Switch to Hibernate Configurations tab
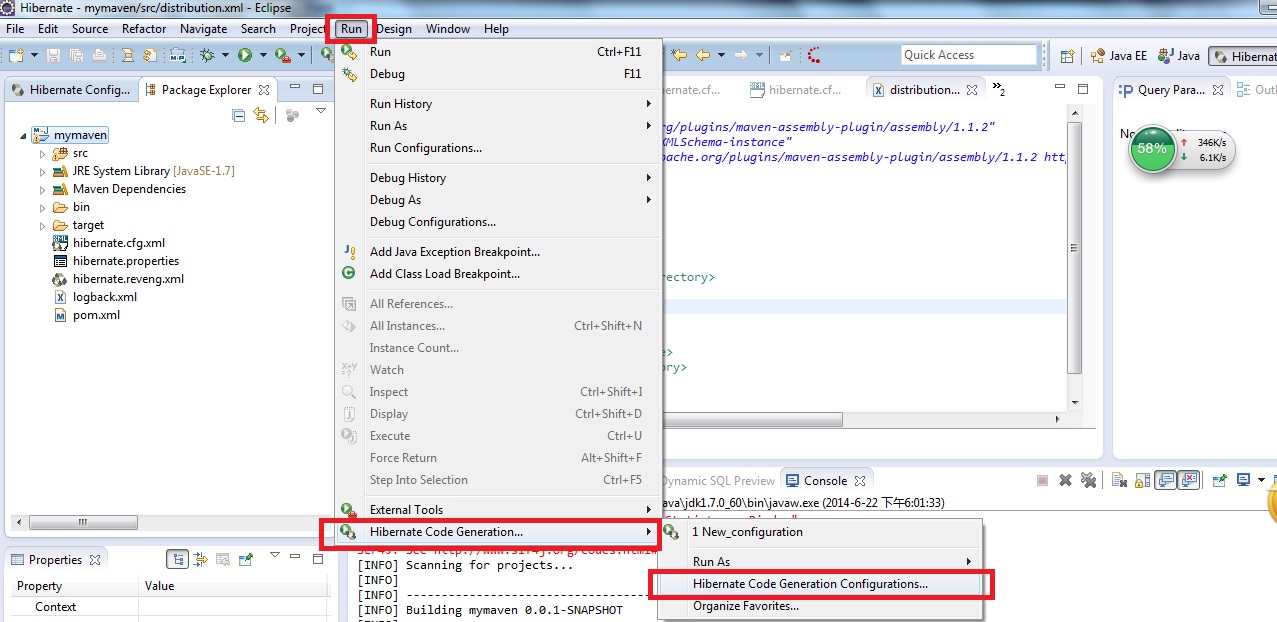Image resolution: width=1277 pixels, height=622 pixels. pos(70,90)
